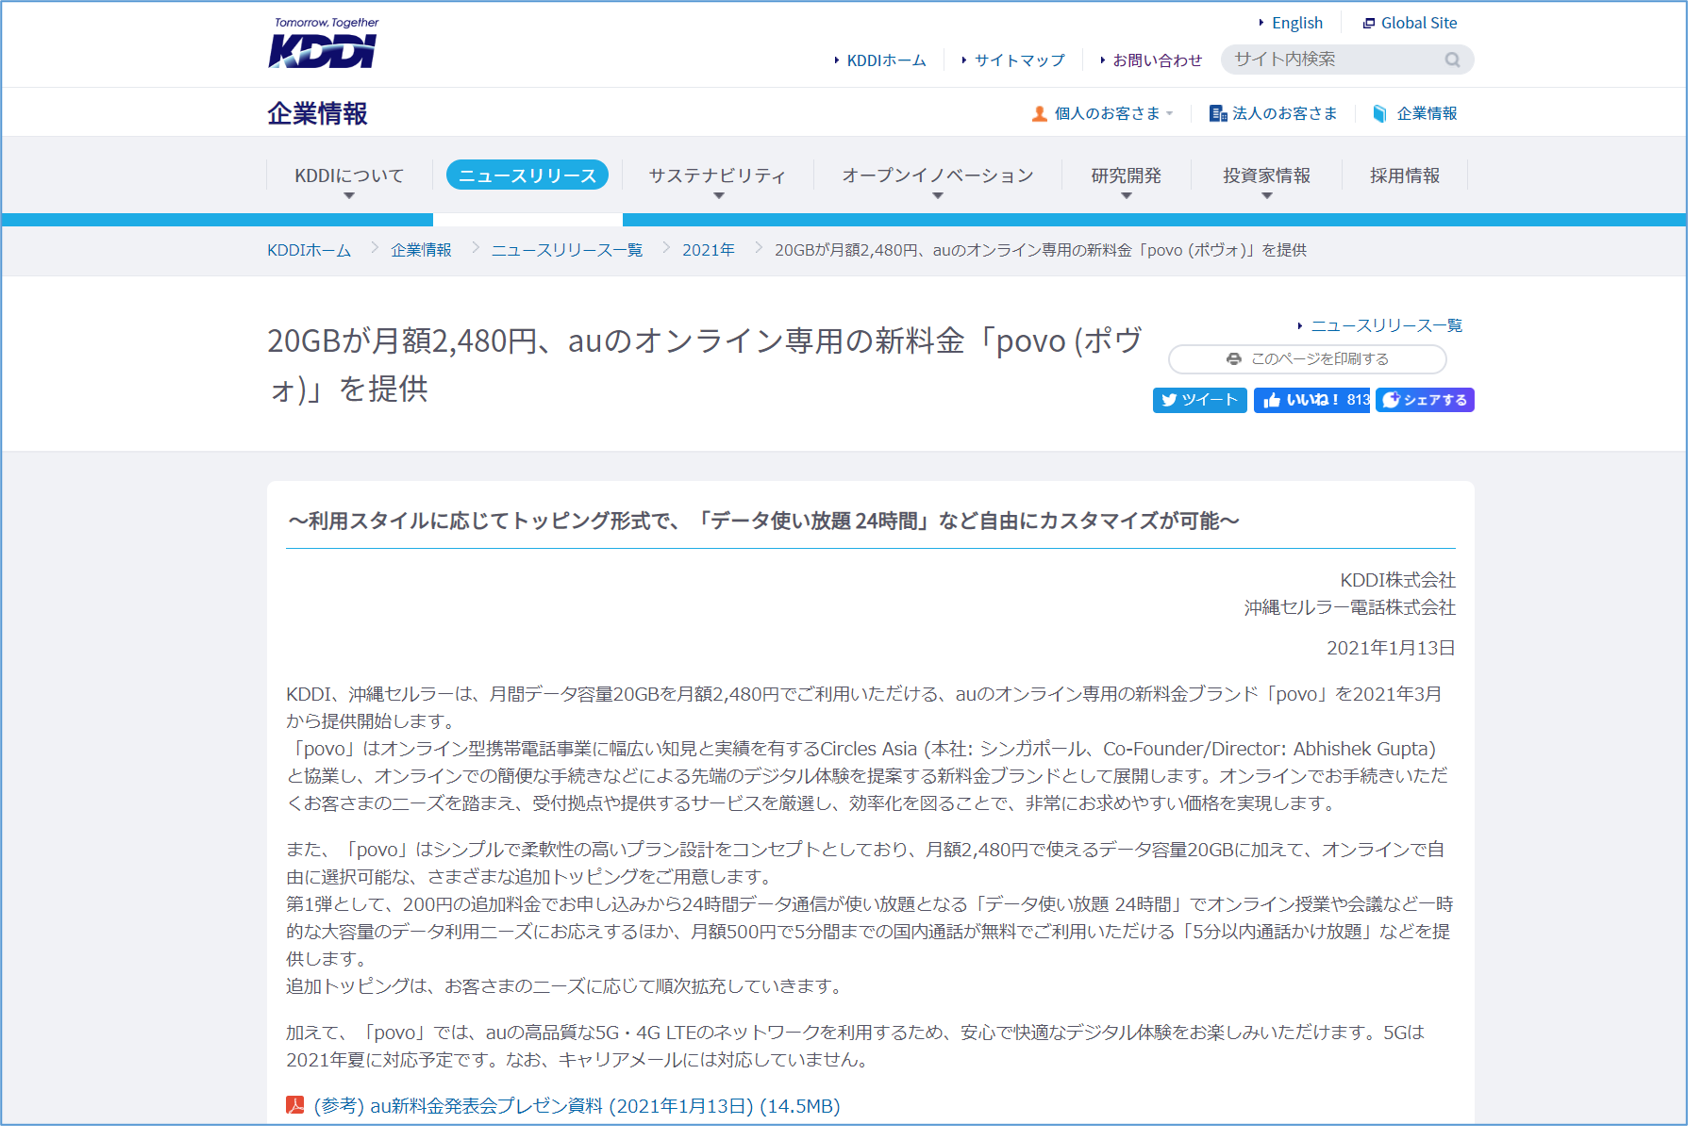Click the シェアする button
The height and width of the screenshot is (1126, 1688).
point(1424,400)
